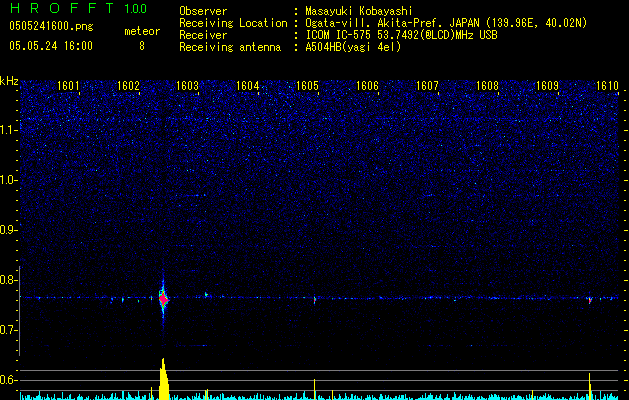Click the 'Receiving Location' field label
Image resolution: width=629 pixels, height=400 pixels.
pyautogui.click(x=233, y=23)
